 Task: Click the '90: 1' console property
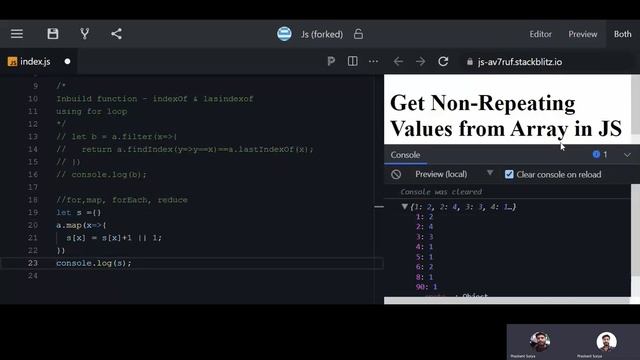pyautogui.click(x=426, y=287)
